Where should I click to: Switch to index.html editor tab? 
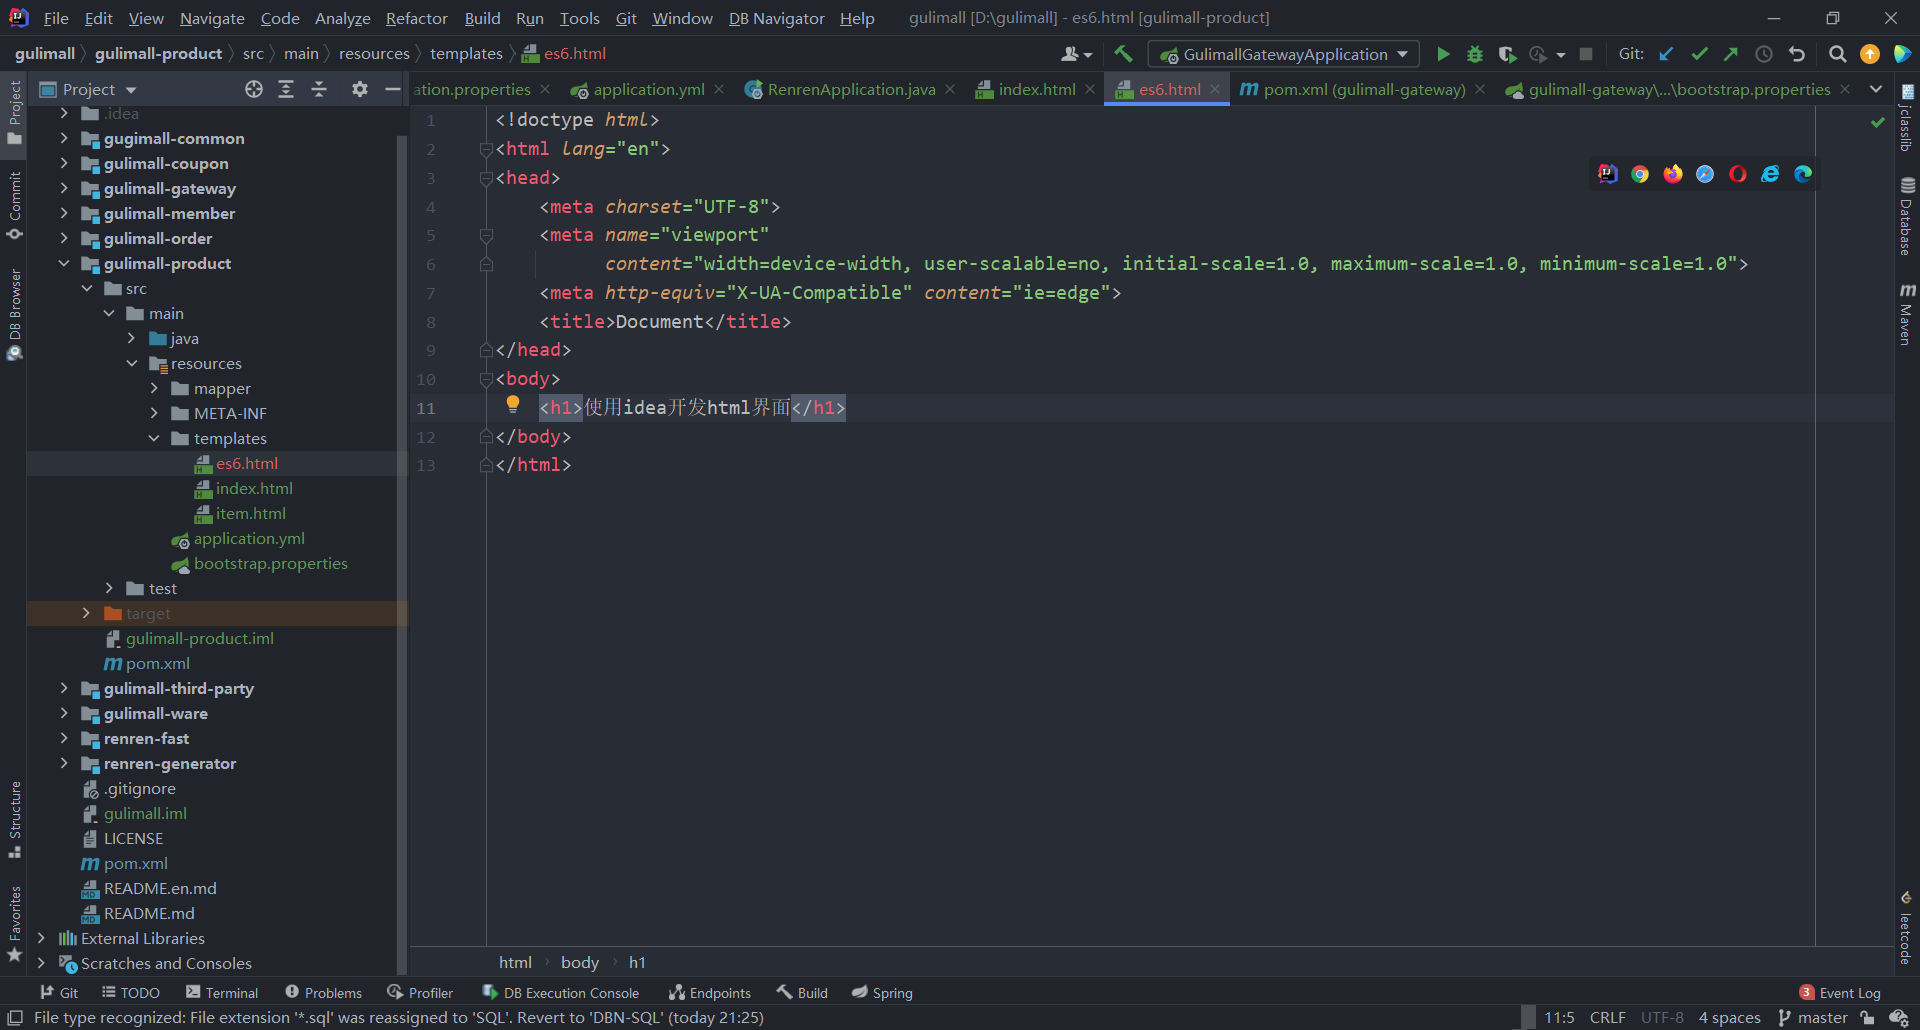1036,89
